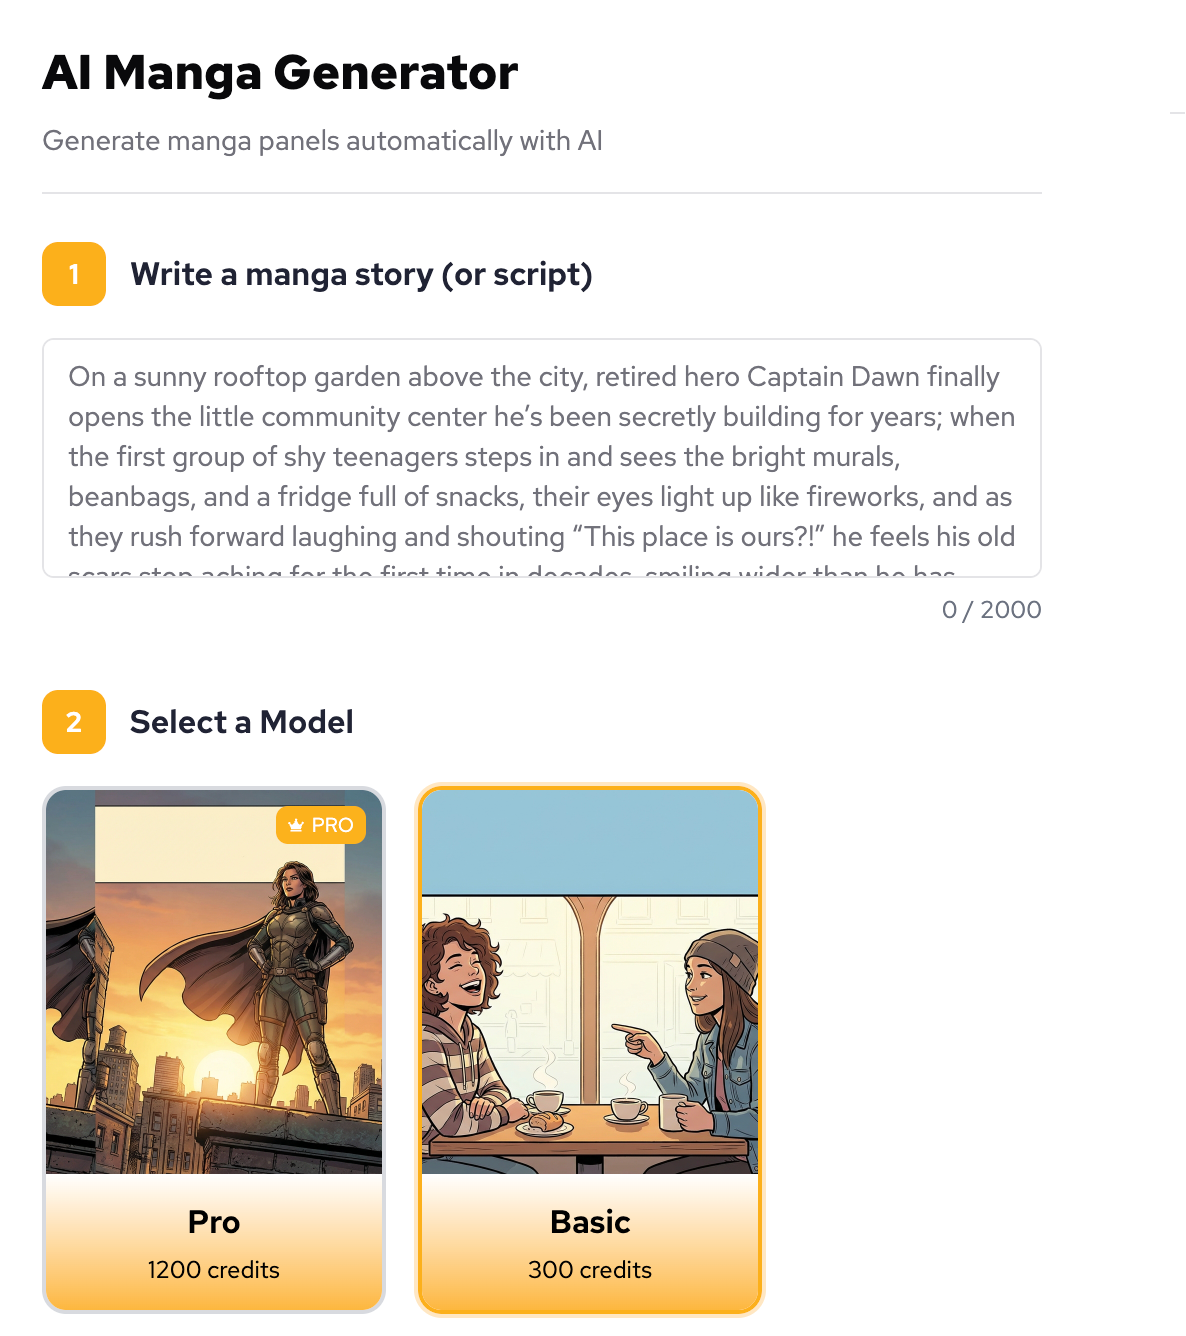
Task: Click the "0 / 2000" character counter
Action: (x=991, y=610)
